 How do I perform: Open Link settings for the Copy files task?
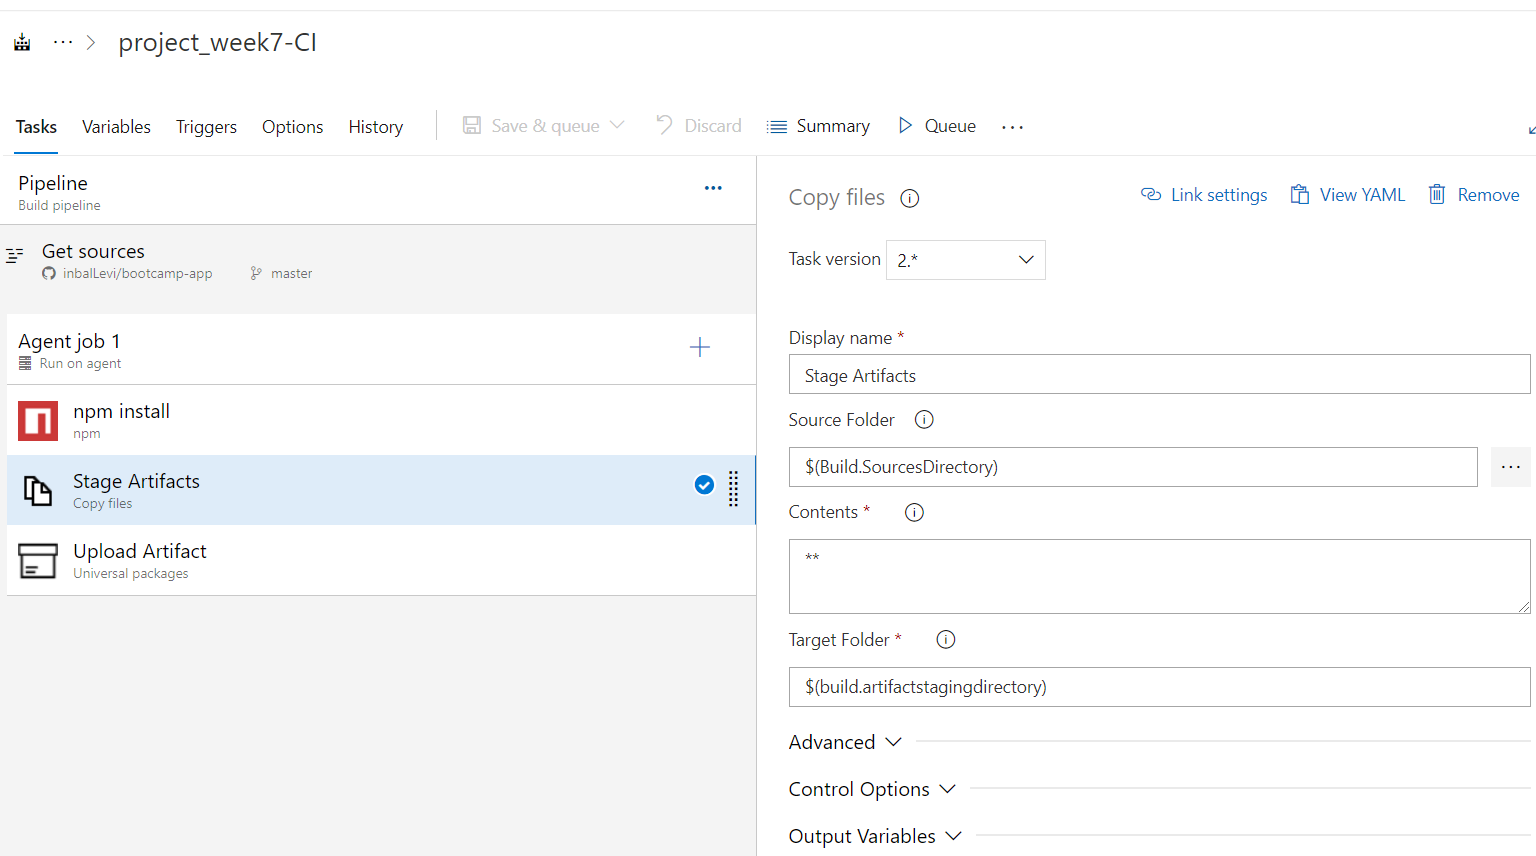pyautogui.click(x=1152, y=194)
